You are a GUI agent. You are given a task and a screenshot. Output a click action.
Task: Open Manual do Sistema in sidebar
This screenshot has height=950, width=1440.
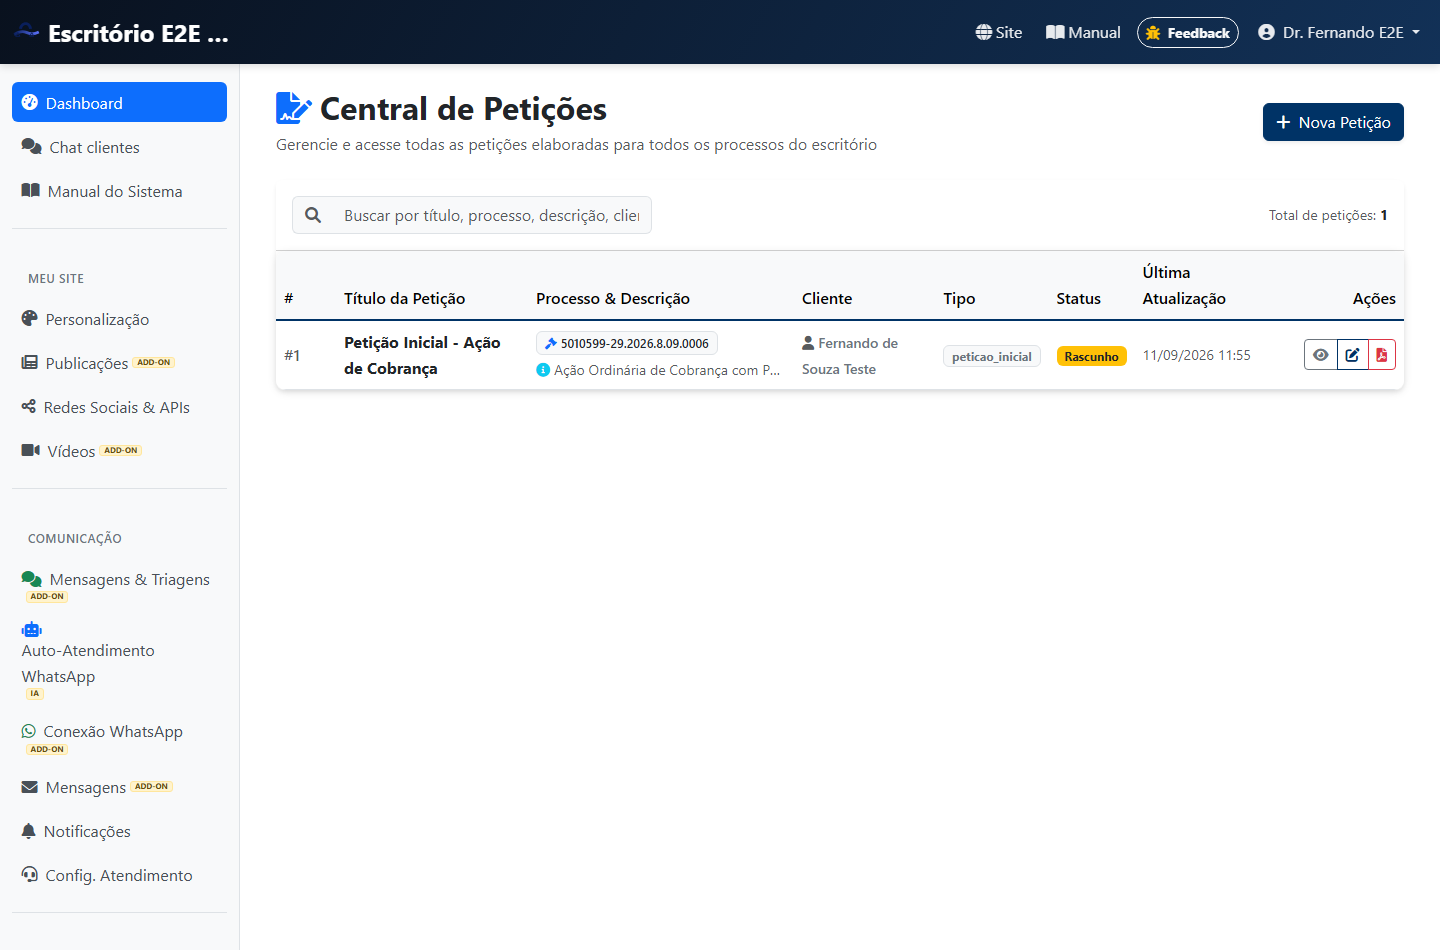point(119,191)
